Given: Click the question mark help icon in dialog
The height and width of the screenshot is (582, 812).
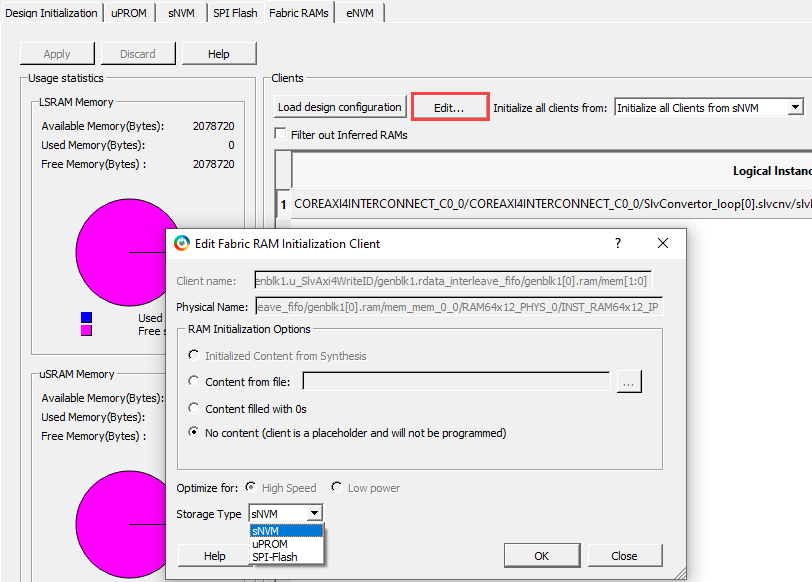Looking at the screenshot, I should click(617, 243).
